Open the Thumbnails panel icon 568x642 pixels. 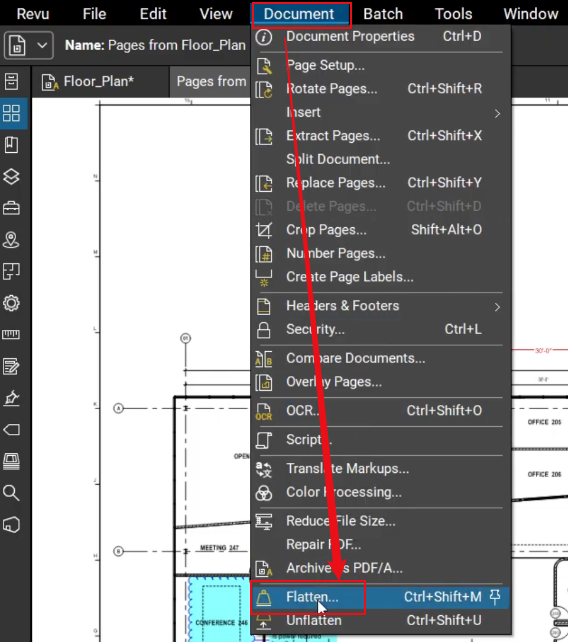pos(11,113)
